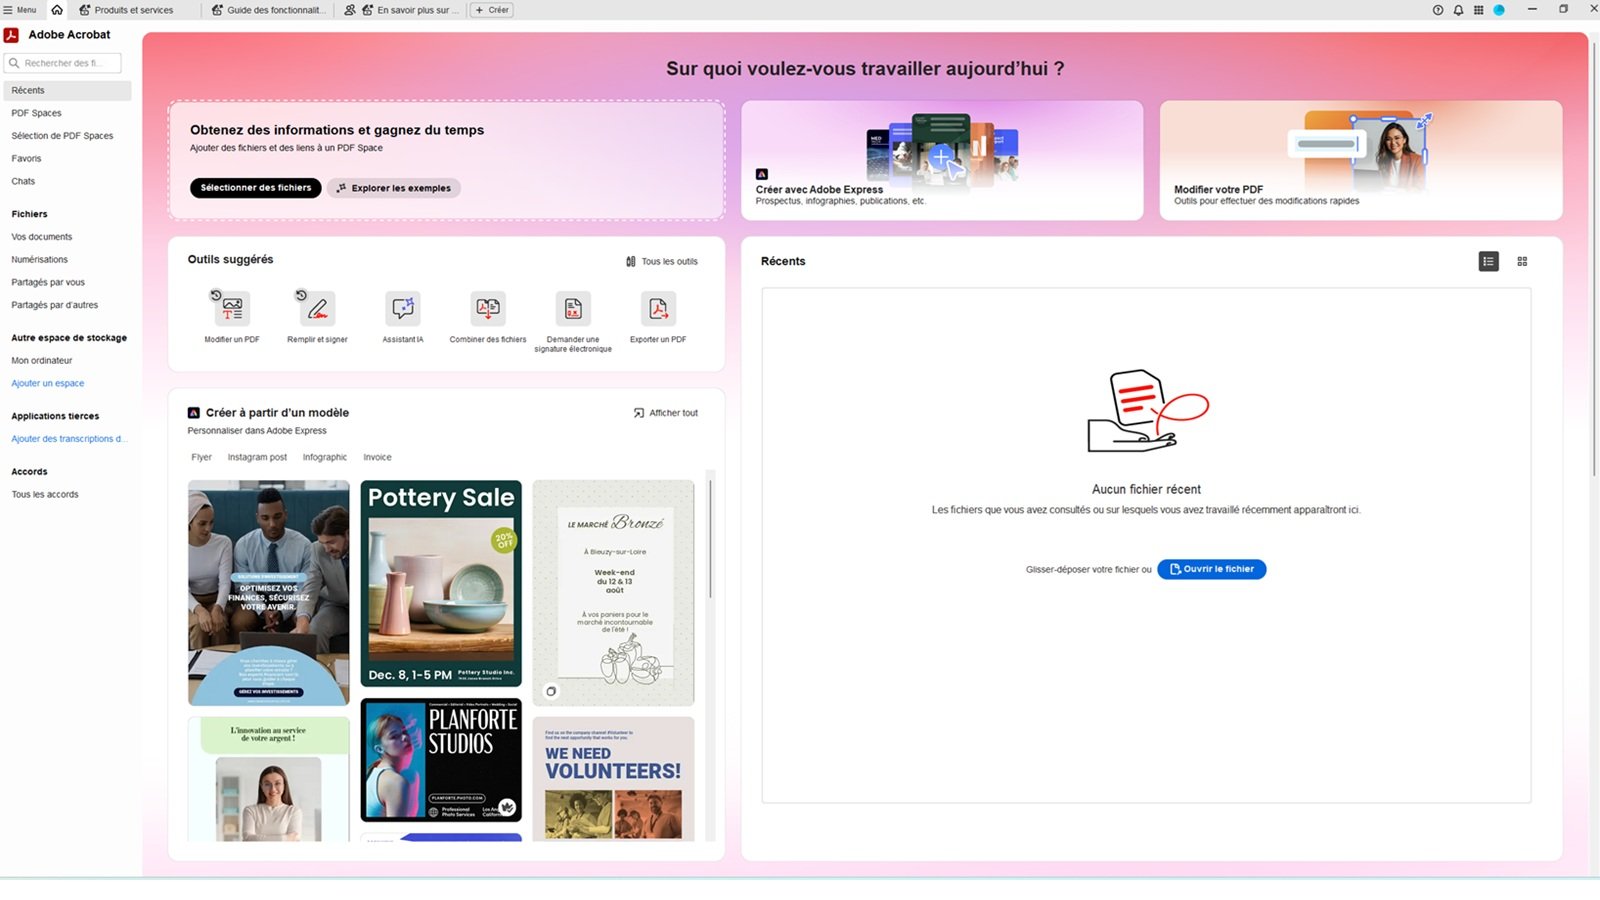Click the Ajouter un espace link
The image size is (1600, 900).
48,383
